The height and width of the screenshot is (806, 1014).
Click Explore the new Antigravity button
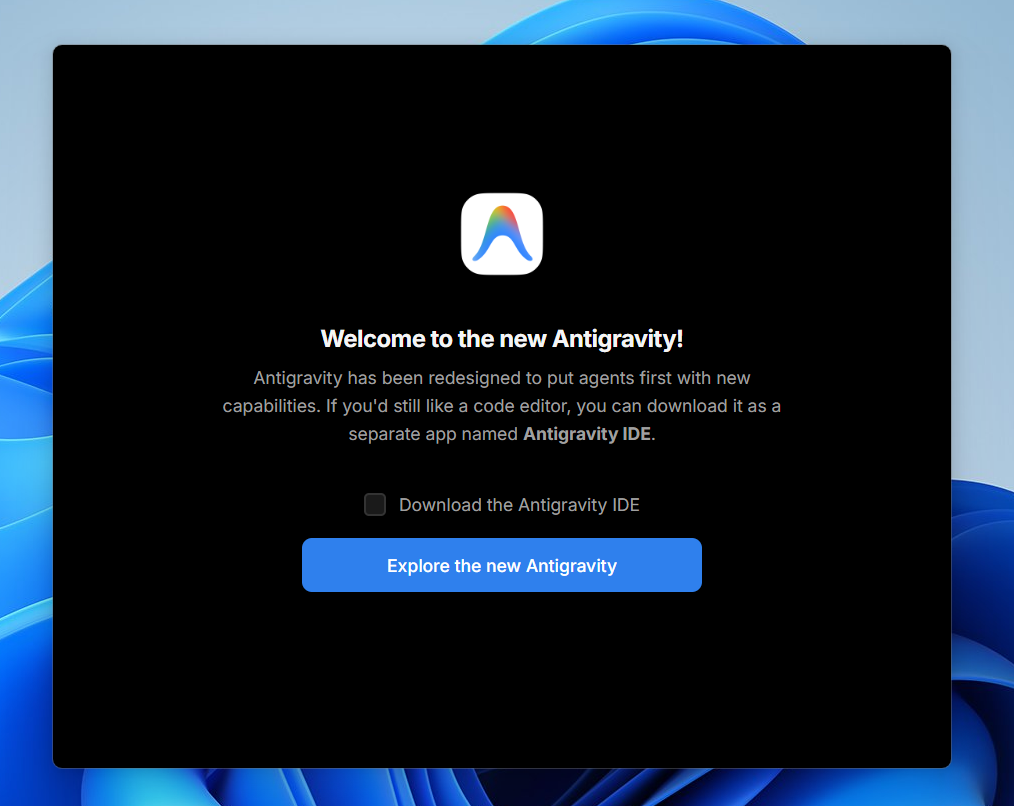click(502, 565)
